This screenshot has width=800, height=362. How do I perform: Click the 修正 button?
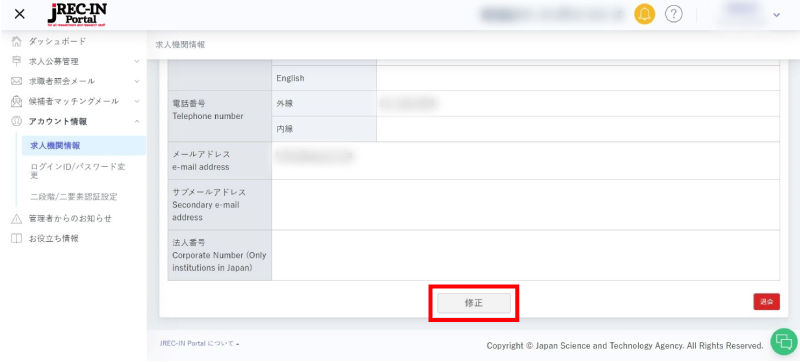pyautogui.click(x=474, y=303)
